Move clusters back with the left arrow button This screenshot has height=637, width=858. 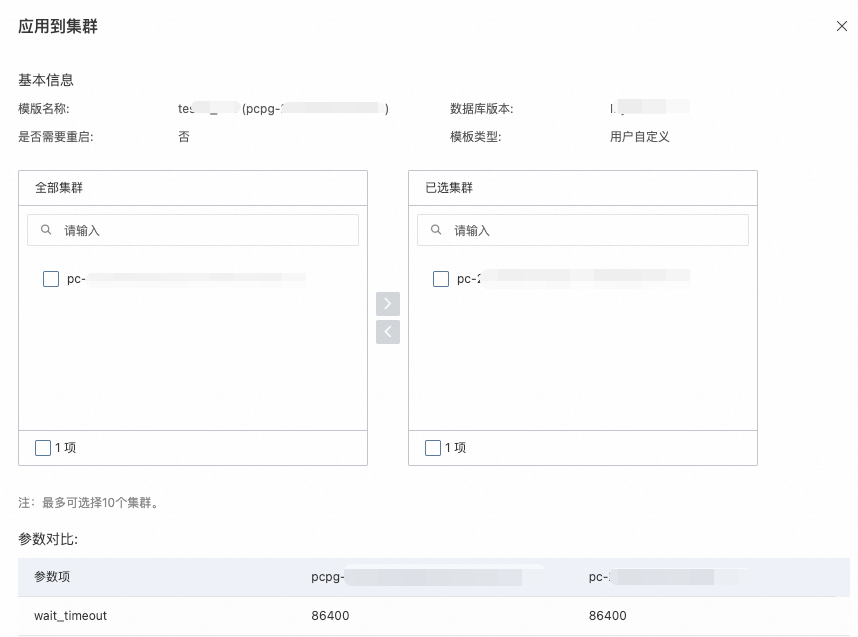point(388,332)
